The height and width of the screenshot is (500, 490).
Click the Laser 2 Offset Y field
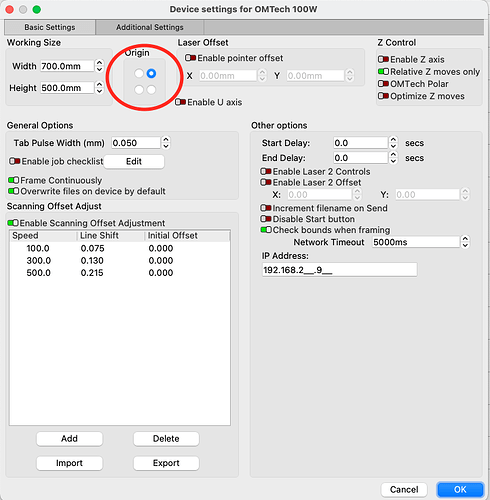(x=428, y=194)
